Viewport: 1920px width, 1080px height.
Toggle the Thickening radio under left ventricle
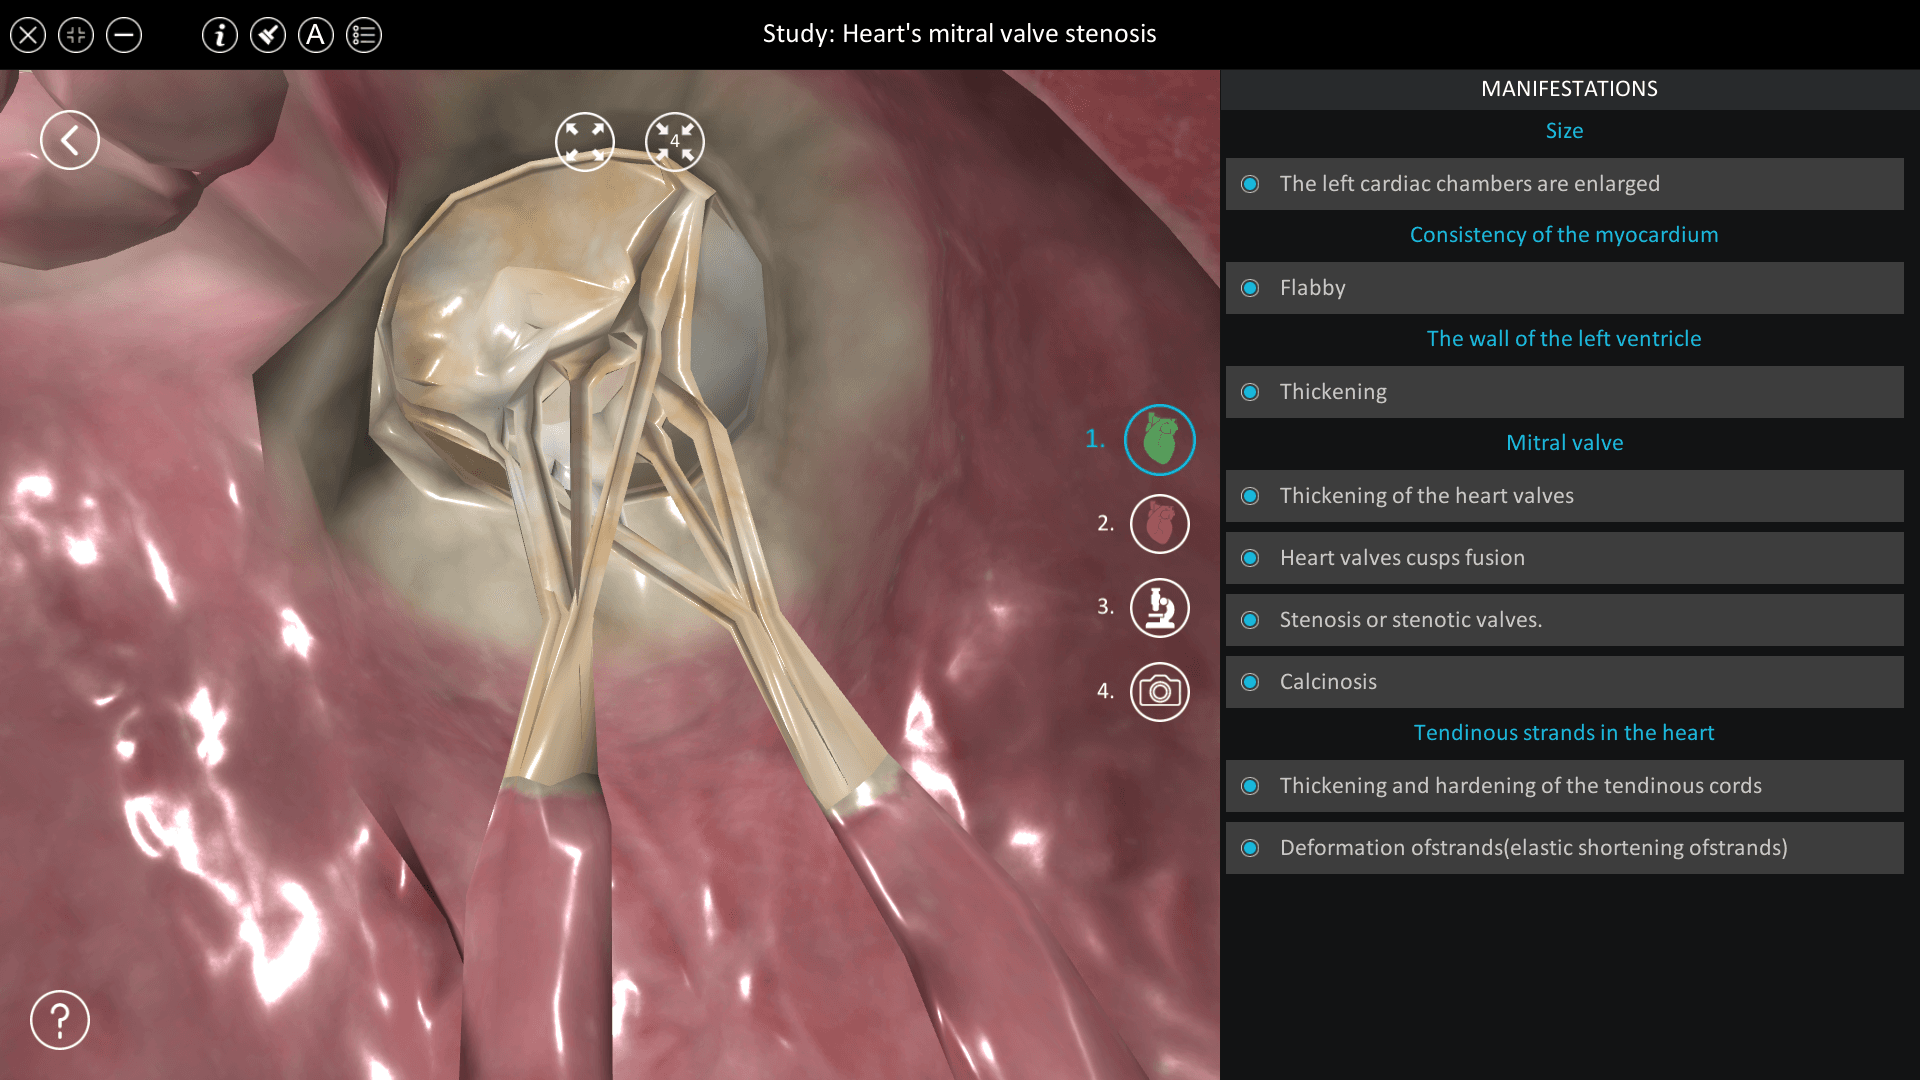1250,392
